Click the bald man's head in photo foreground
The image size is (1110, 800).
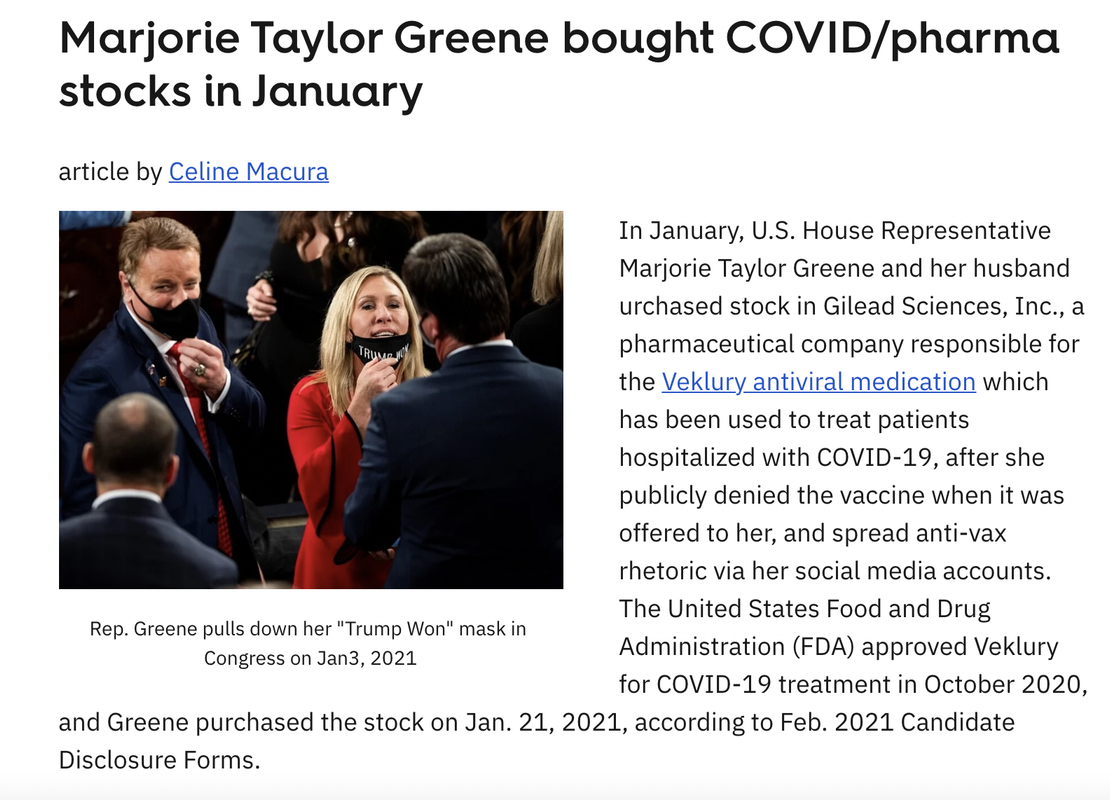(x=135, y=438)
